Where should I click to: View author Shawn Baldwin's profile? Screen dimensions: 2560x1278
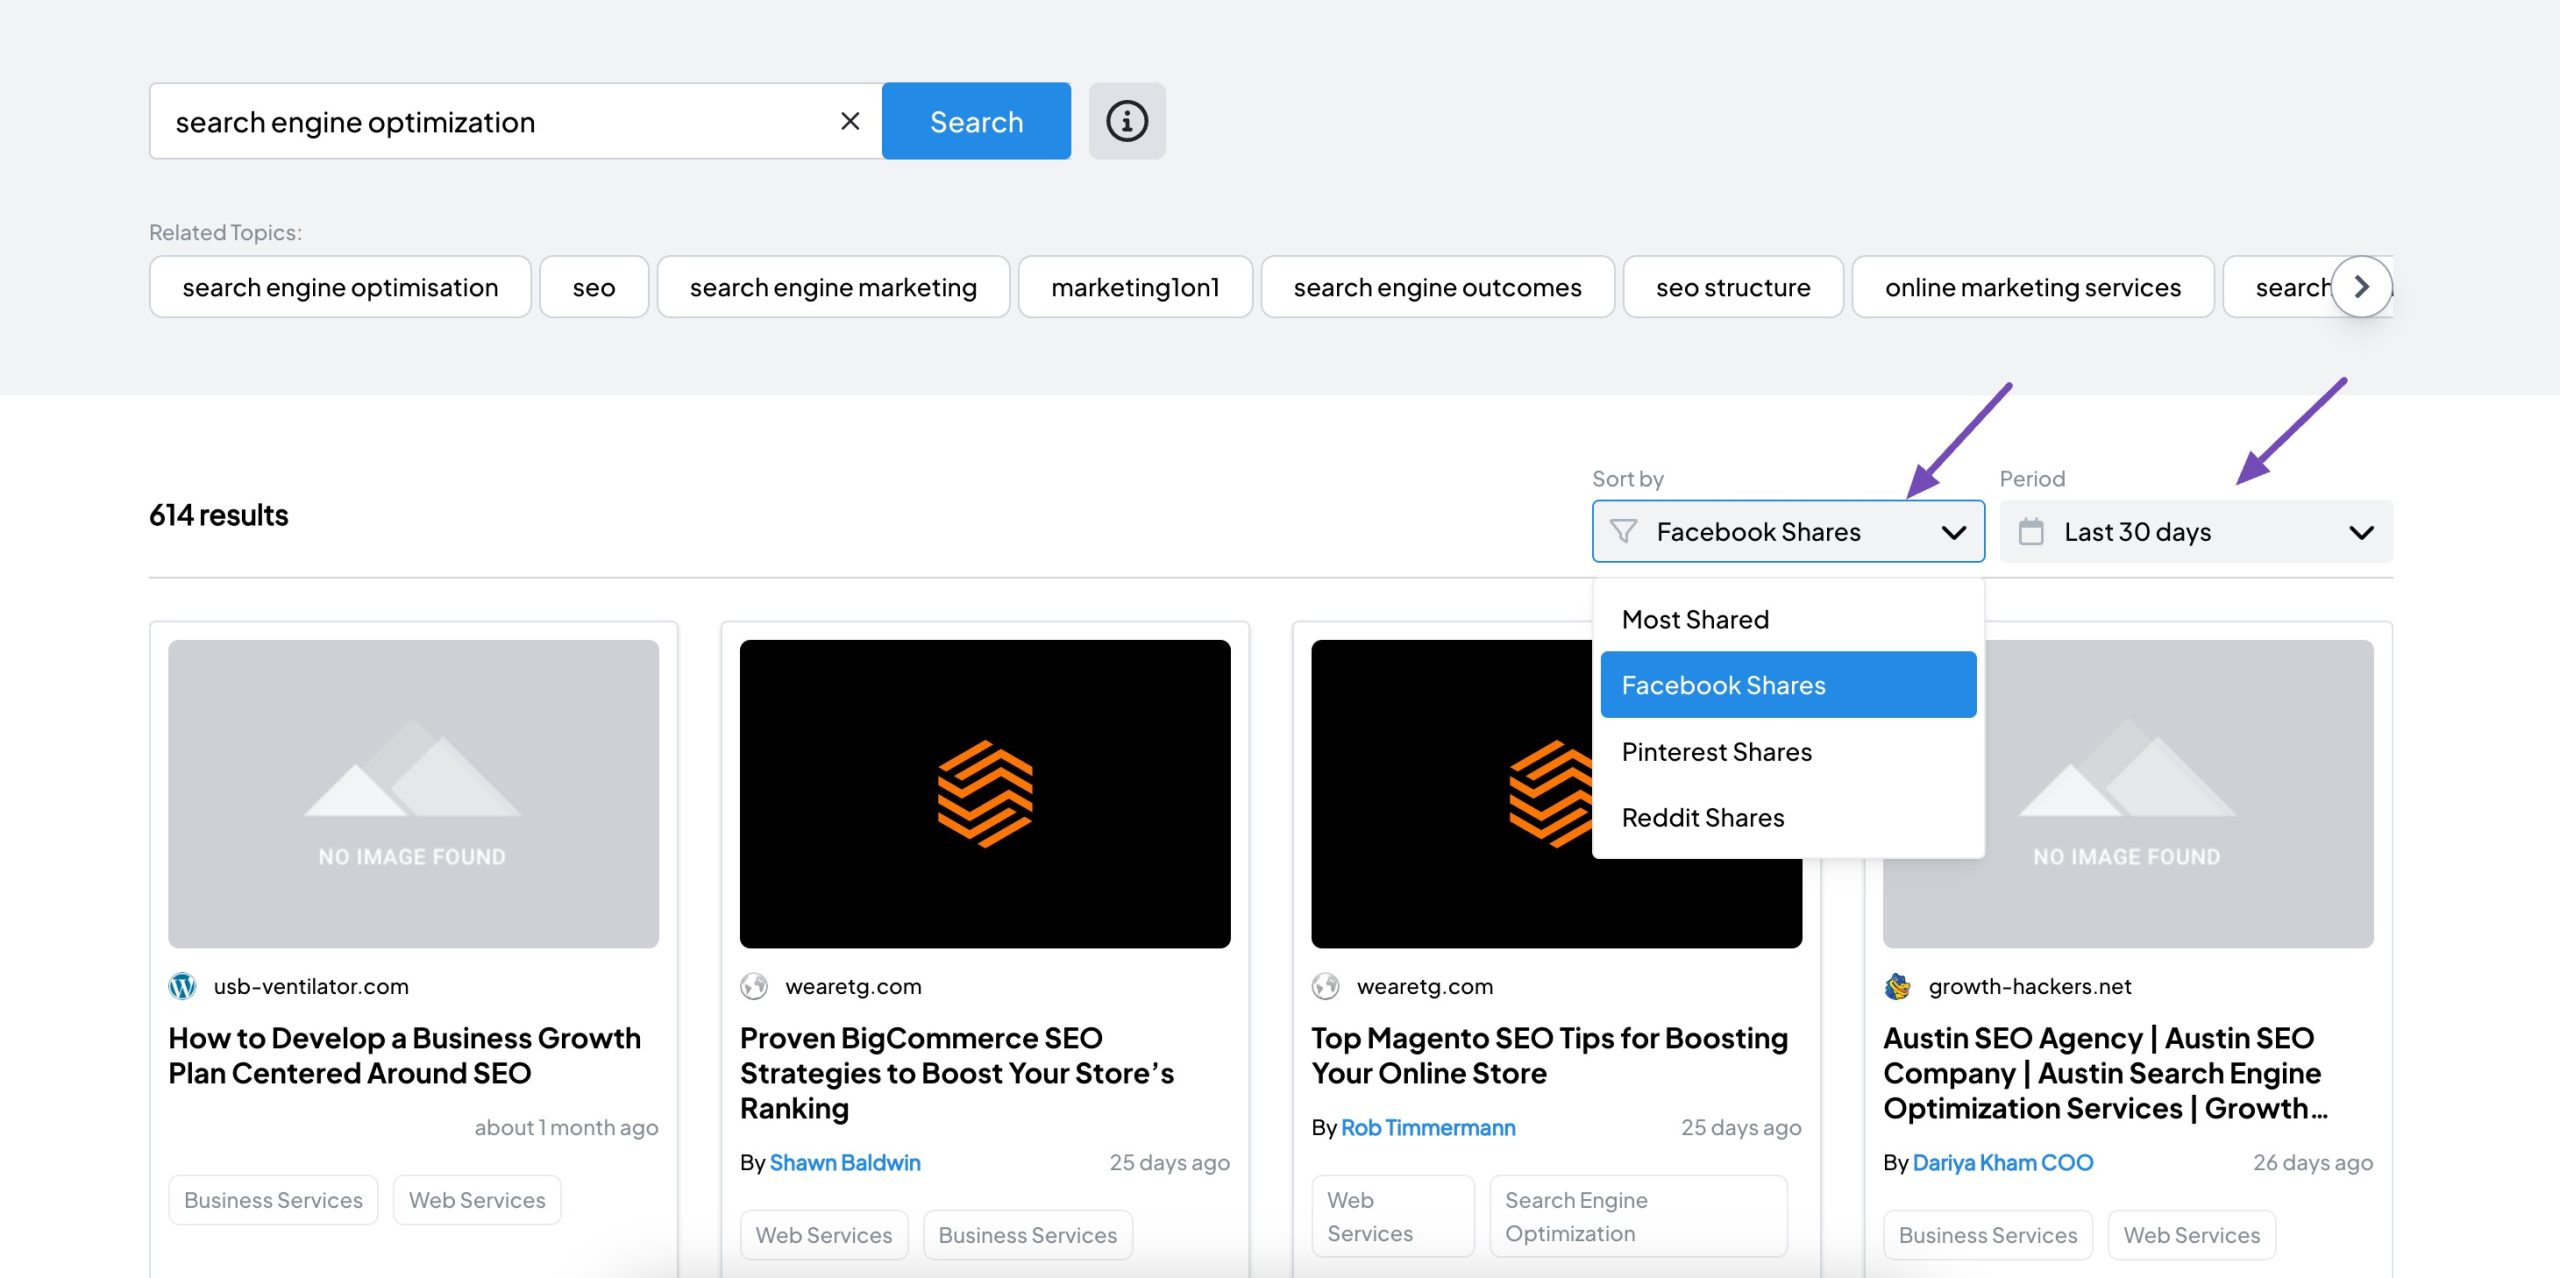845,1162
